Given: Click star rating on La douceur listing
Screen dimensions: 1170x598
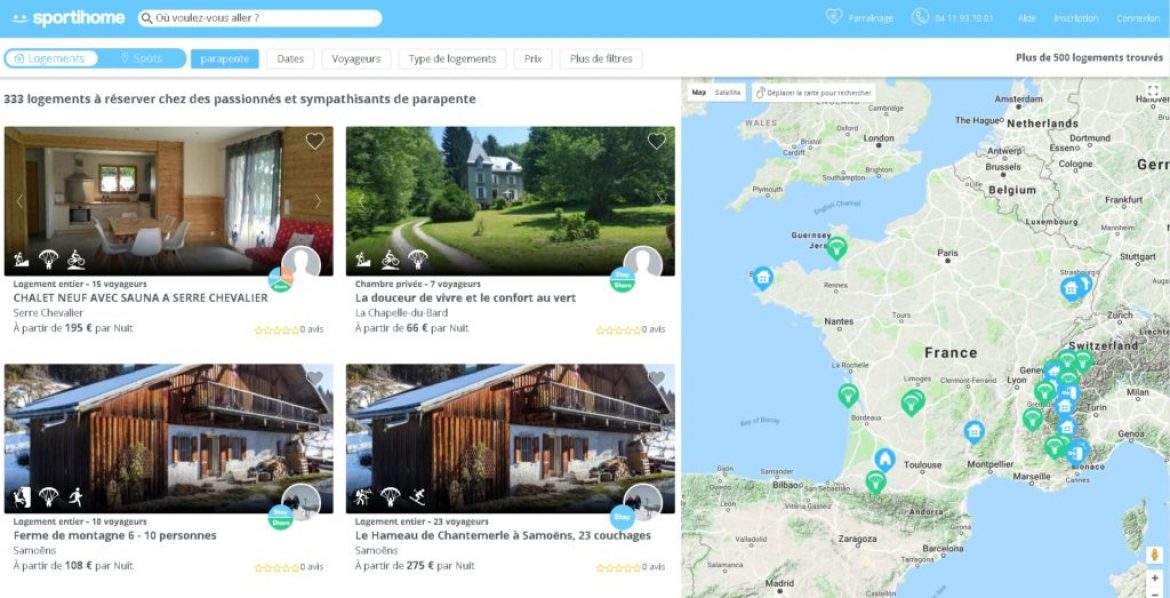Looking at the screenshot, I should point(619,329).
